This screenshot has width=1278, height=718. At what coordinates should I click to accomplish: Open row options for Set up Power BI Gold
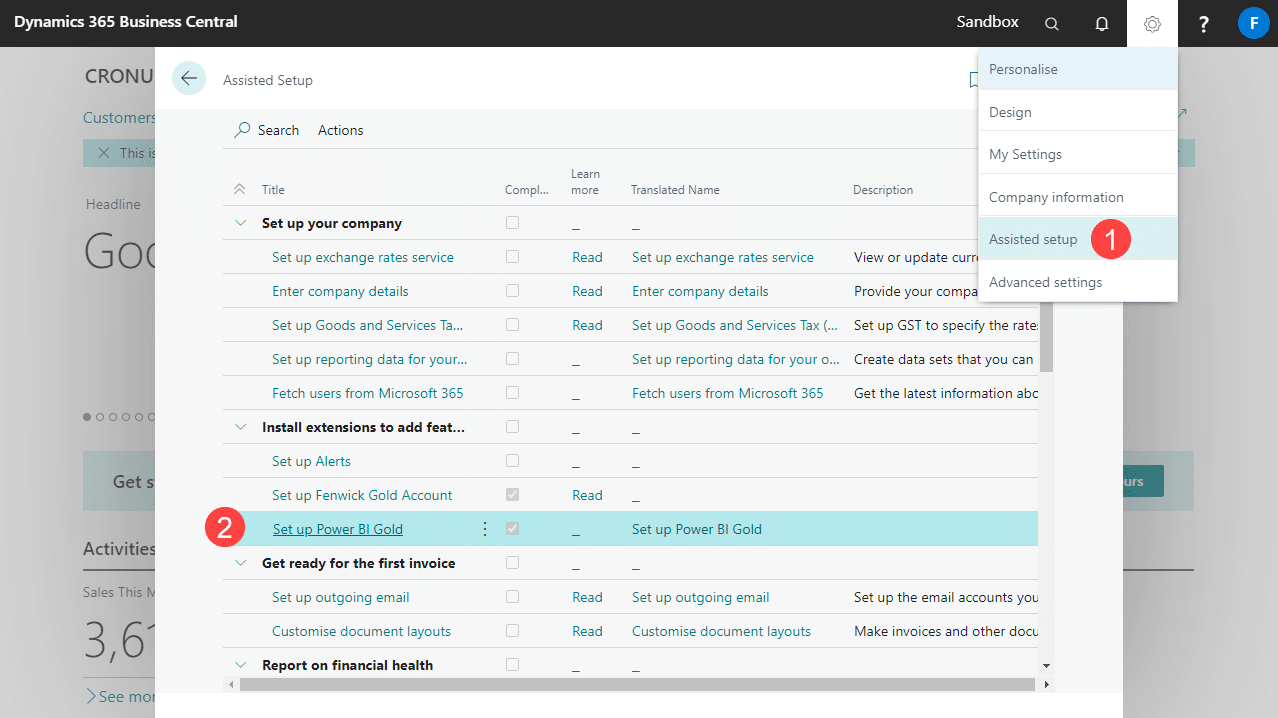[485, 529]
